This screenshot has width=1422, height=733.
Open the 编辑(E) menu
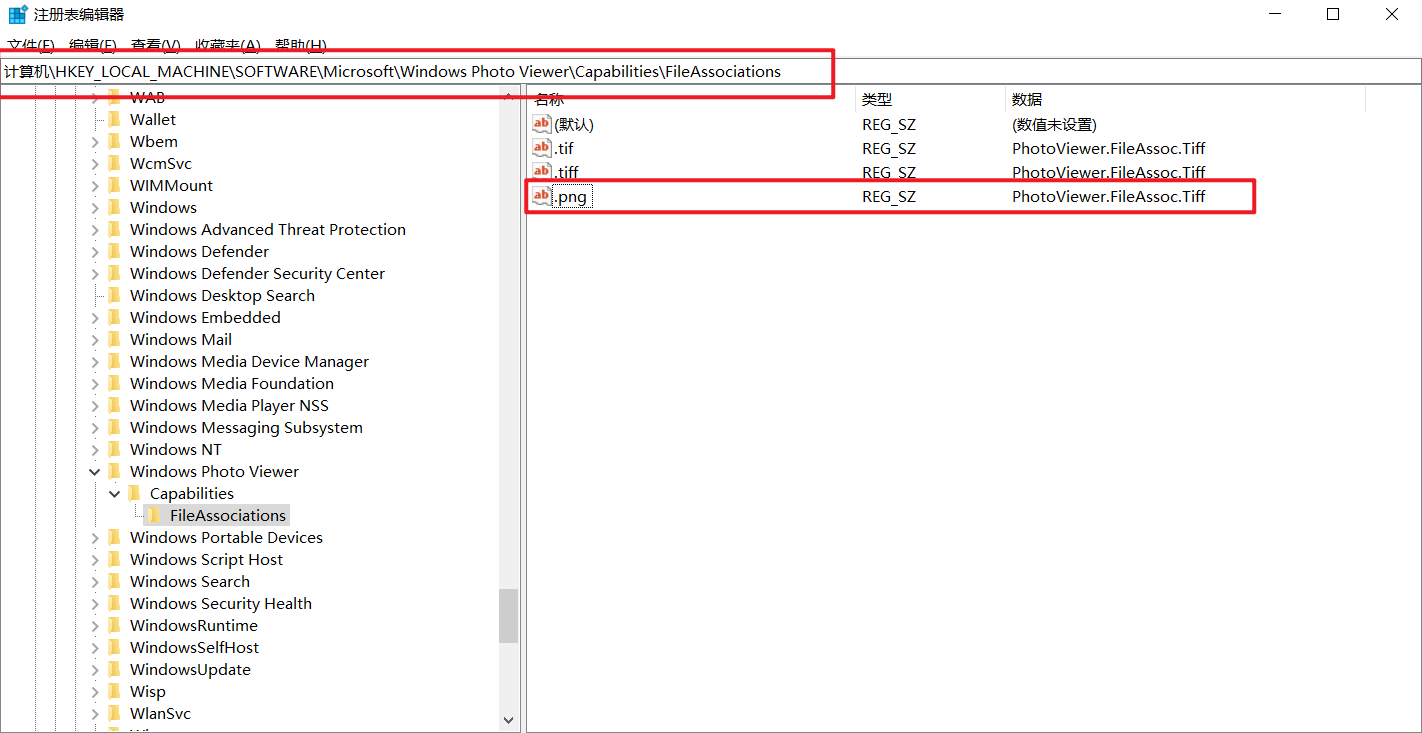tap(93, 46)
